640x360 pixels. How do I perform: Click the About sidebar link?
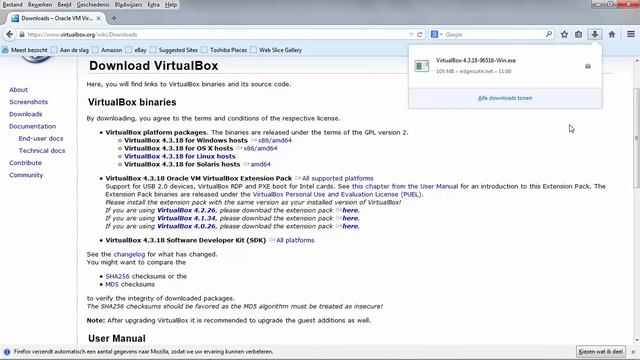18,90
